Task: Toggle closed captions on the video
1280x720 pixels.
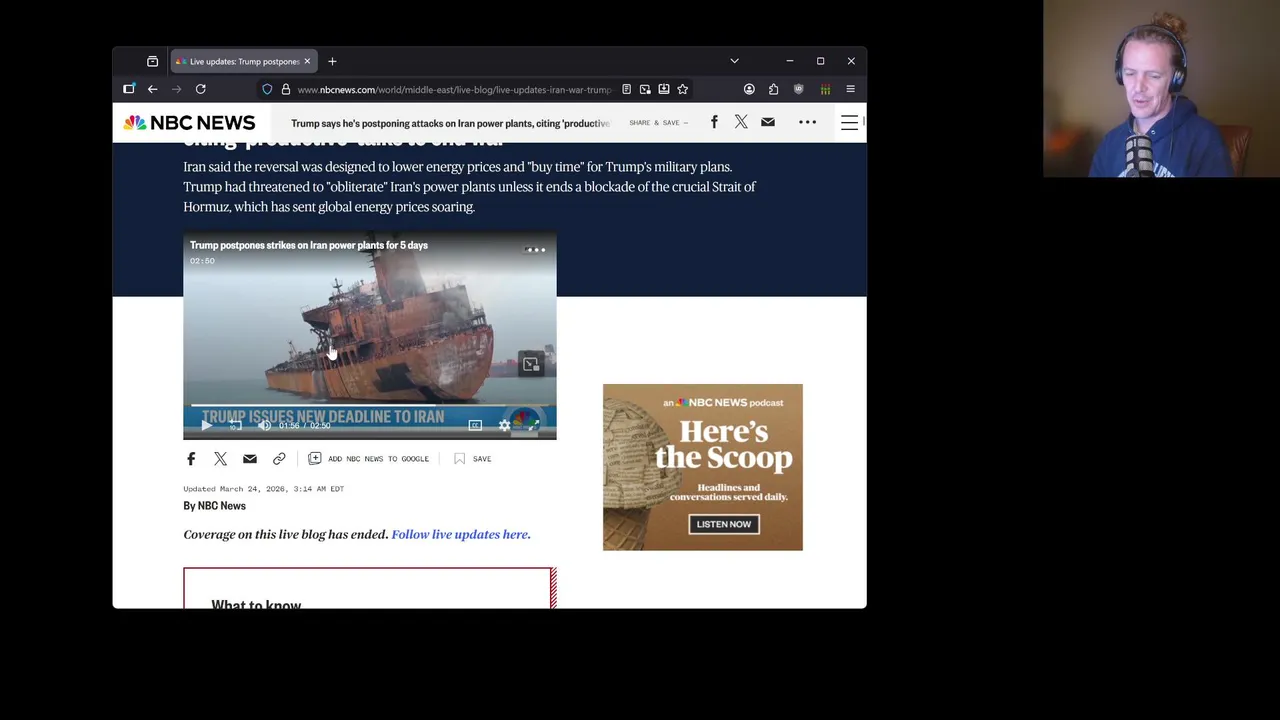Action: coord(475,426)
